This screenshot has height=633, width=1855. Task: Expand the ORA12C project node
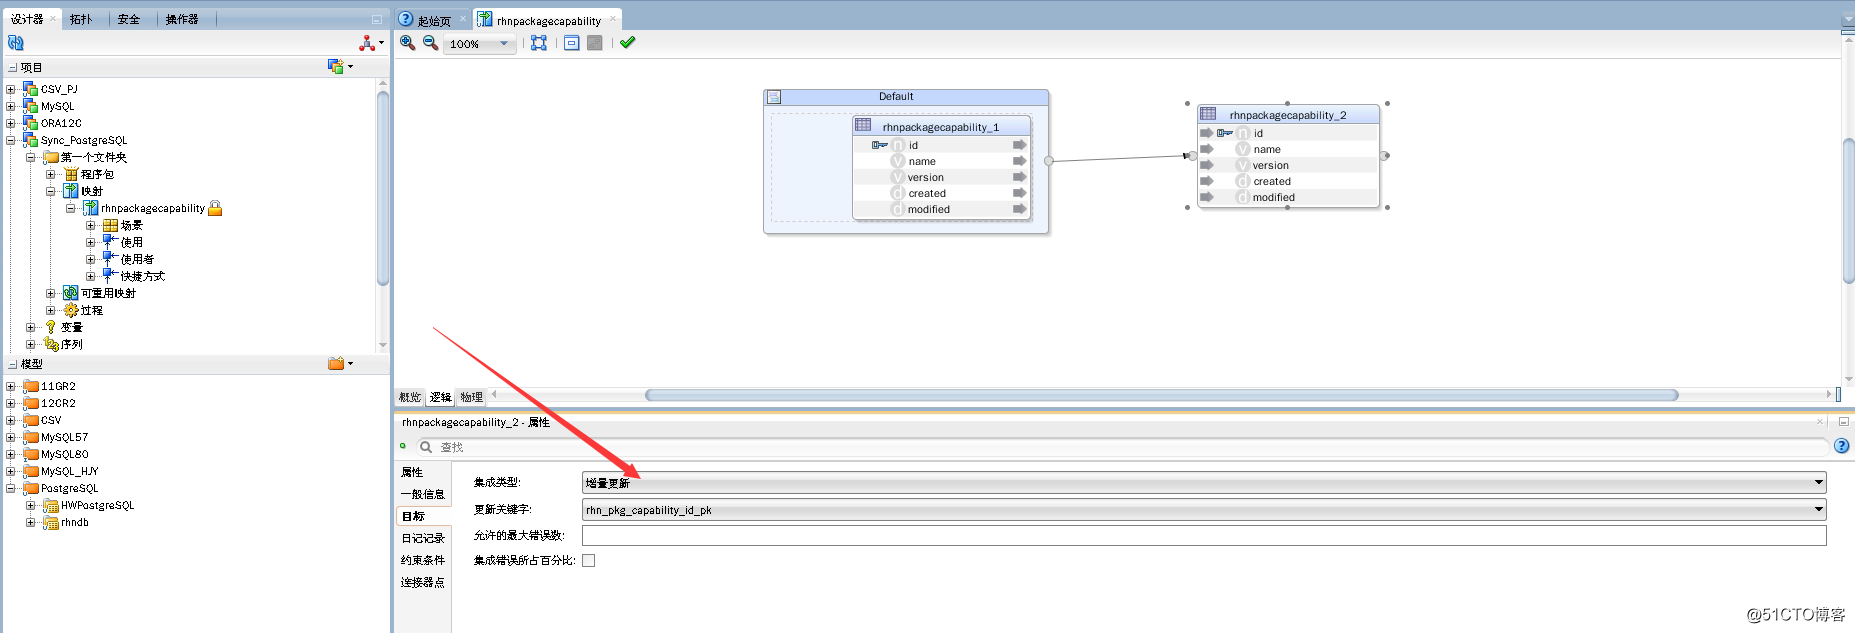(x=11, y=123)
